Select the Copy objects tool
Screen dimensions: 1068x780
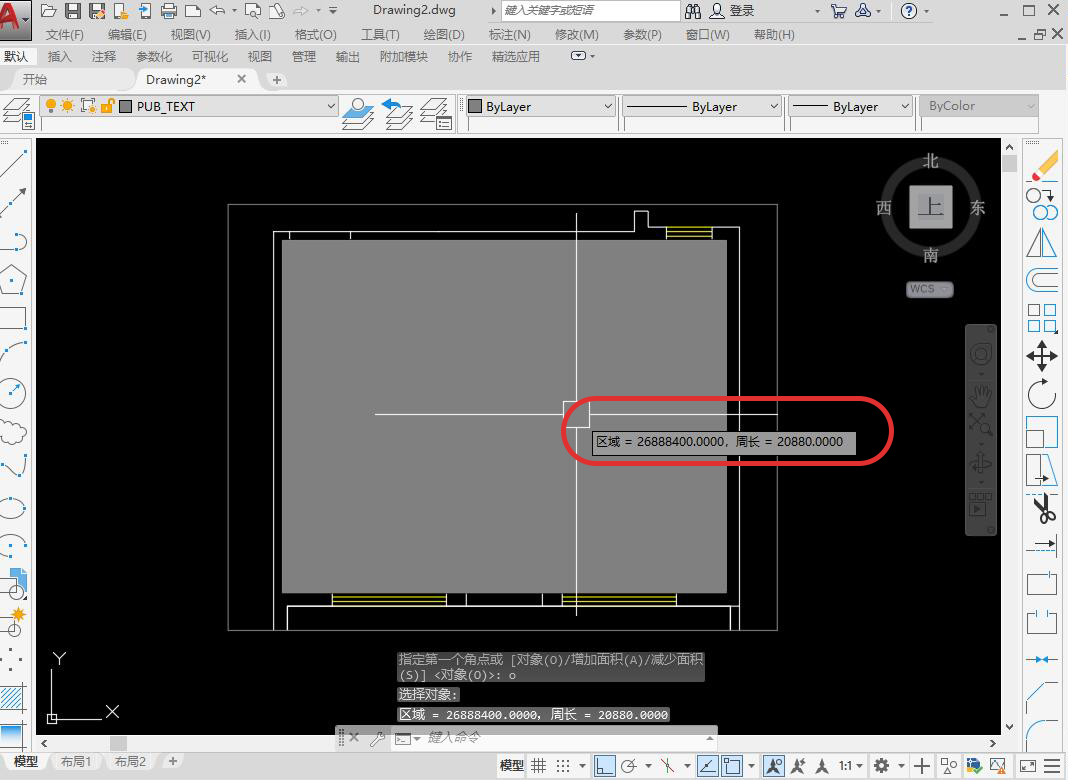(x=1042, y=204)
